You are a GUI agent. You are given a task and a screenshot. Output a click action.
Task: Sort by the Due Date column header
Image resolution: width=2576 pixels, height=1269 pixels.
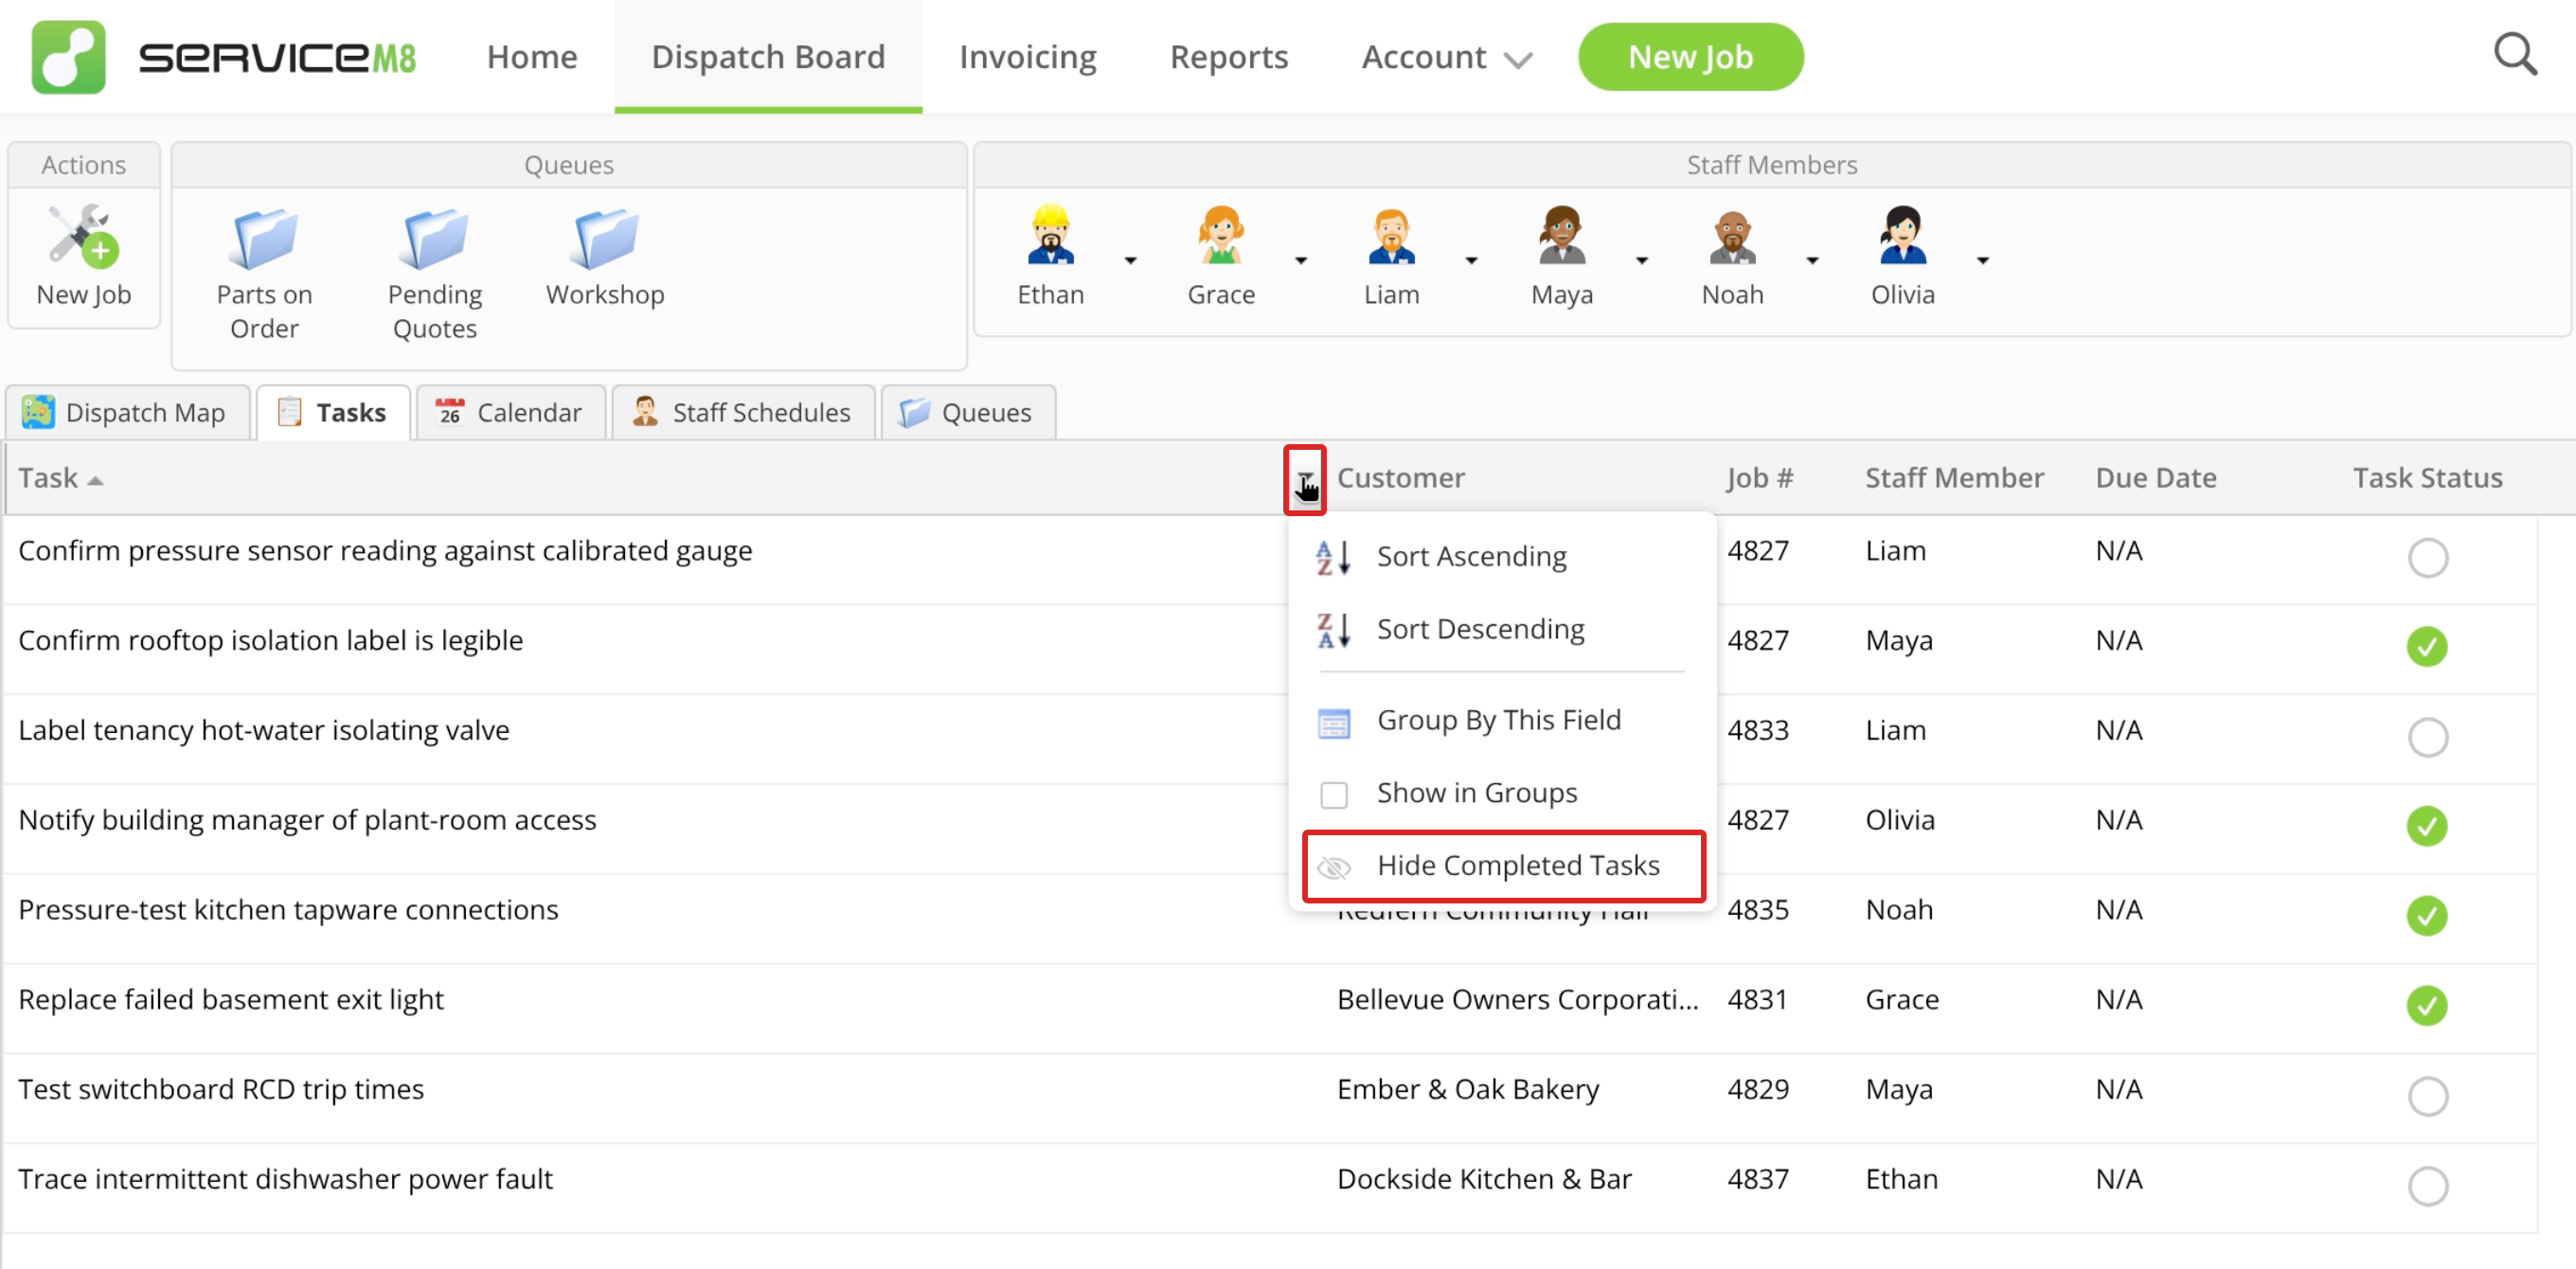2156,478
